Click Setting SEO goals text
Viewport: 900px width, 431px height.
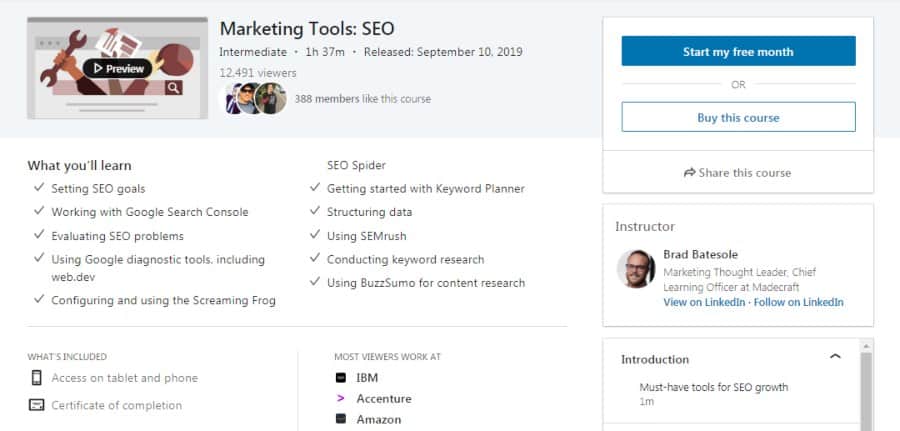click(x=98, y=189)
